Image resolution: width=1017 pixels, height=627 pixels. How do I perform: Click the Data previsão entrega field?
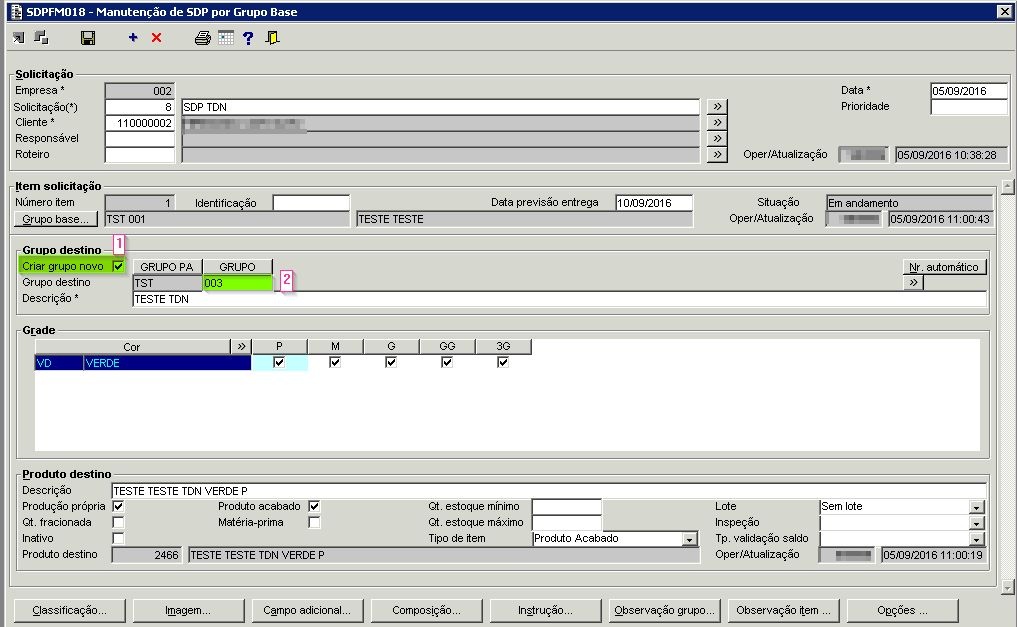(654, 203)
